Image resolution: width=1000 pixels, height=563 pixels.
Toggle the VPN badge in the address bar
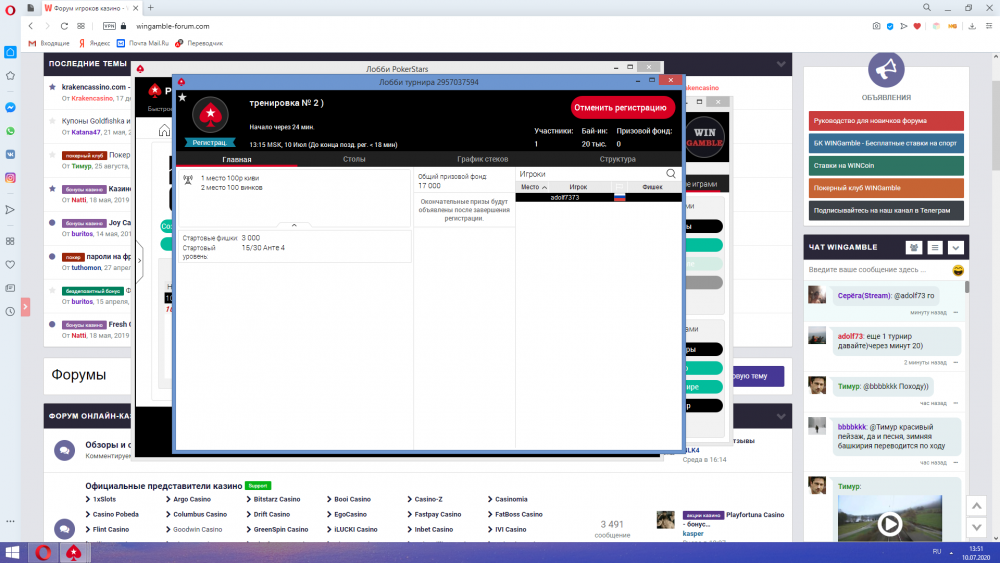[x=108, y=26]
